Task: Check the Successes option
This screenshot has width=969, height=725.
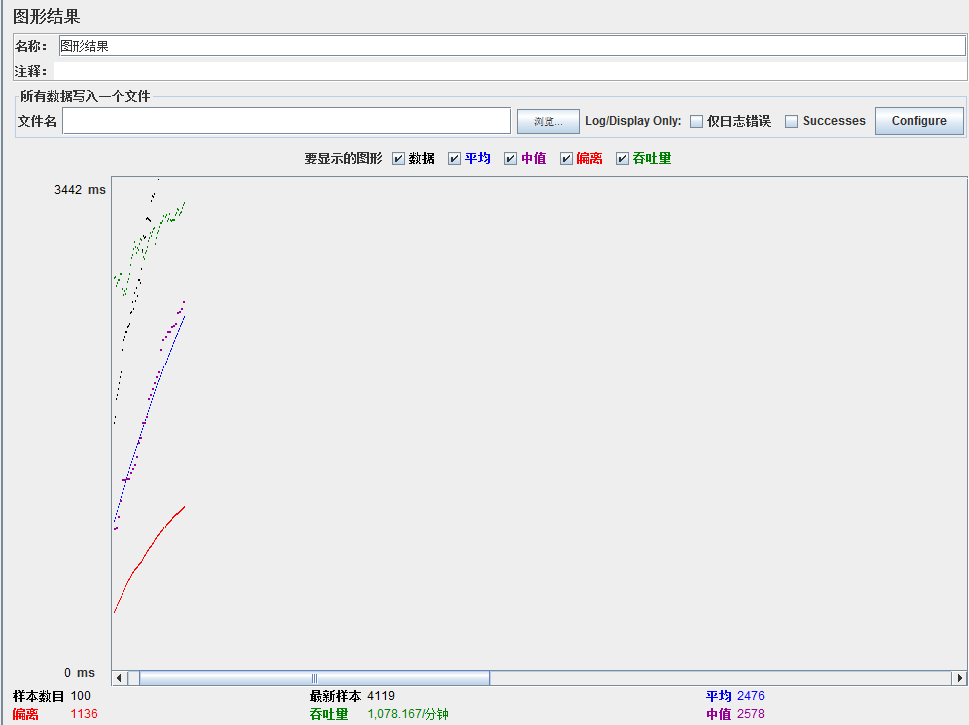Action: pyautogui.click(x=791, y=121)
